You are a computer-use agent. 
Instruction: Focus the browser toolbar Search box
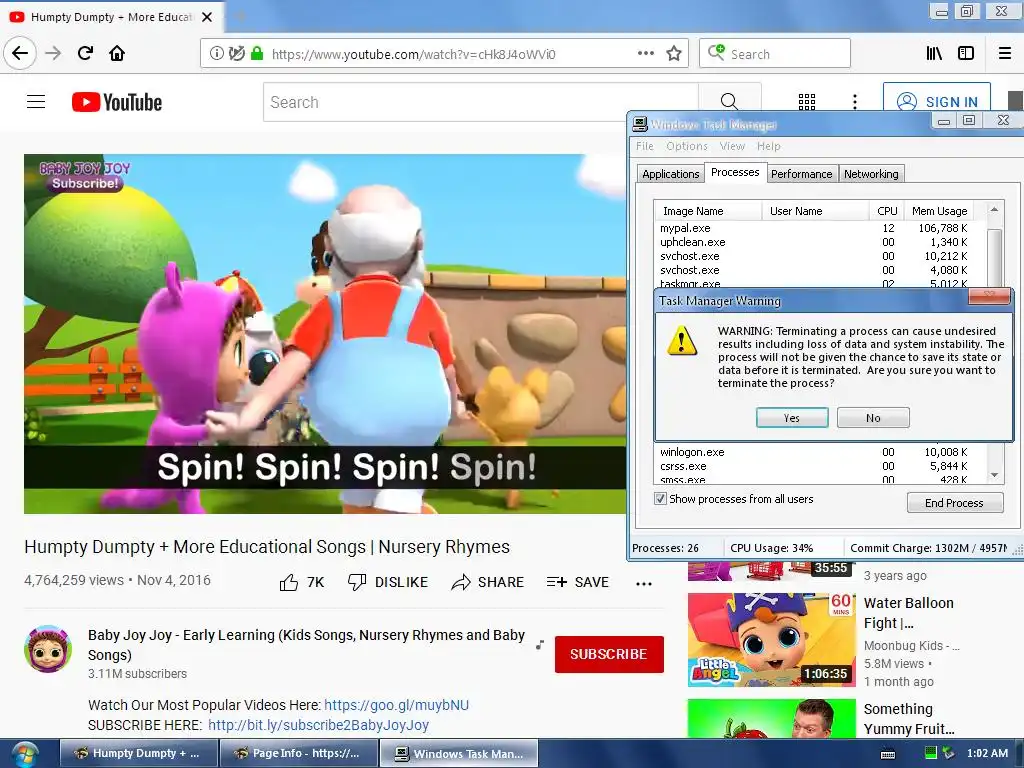[x=775, y=54]
